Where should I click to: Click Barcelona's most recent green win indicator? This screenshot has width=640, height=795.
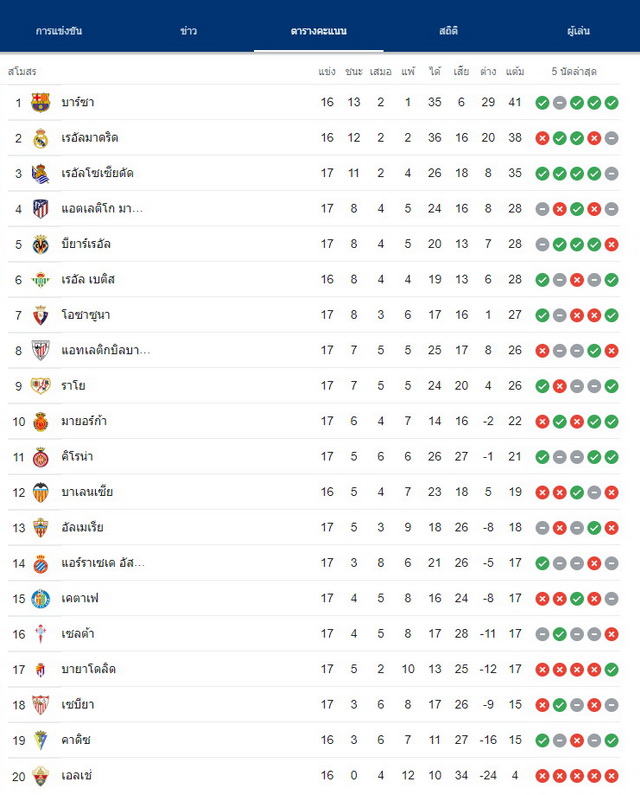tap(612, 103)
